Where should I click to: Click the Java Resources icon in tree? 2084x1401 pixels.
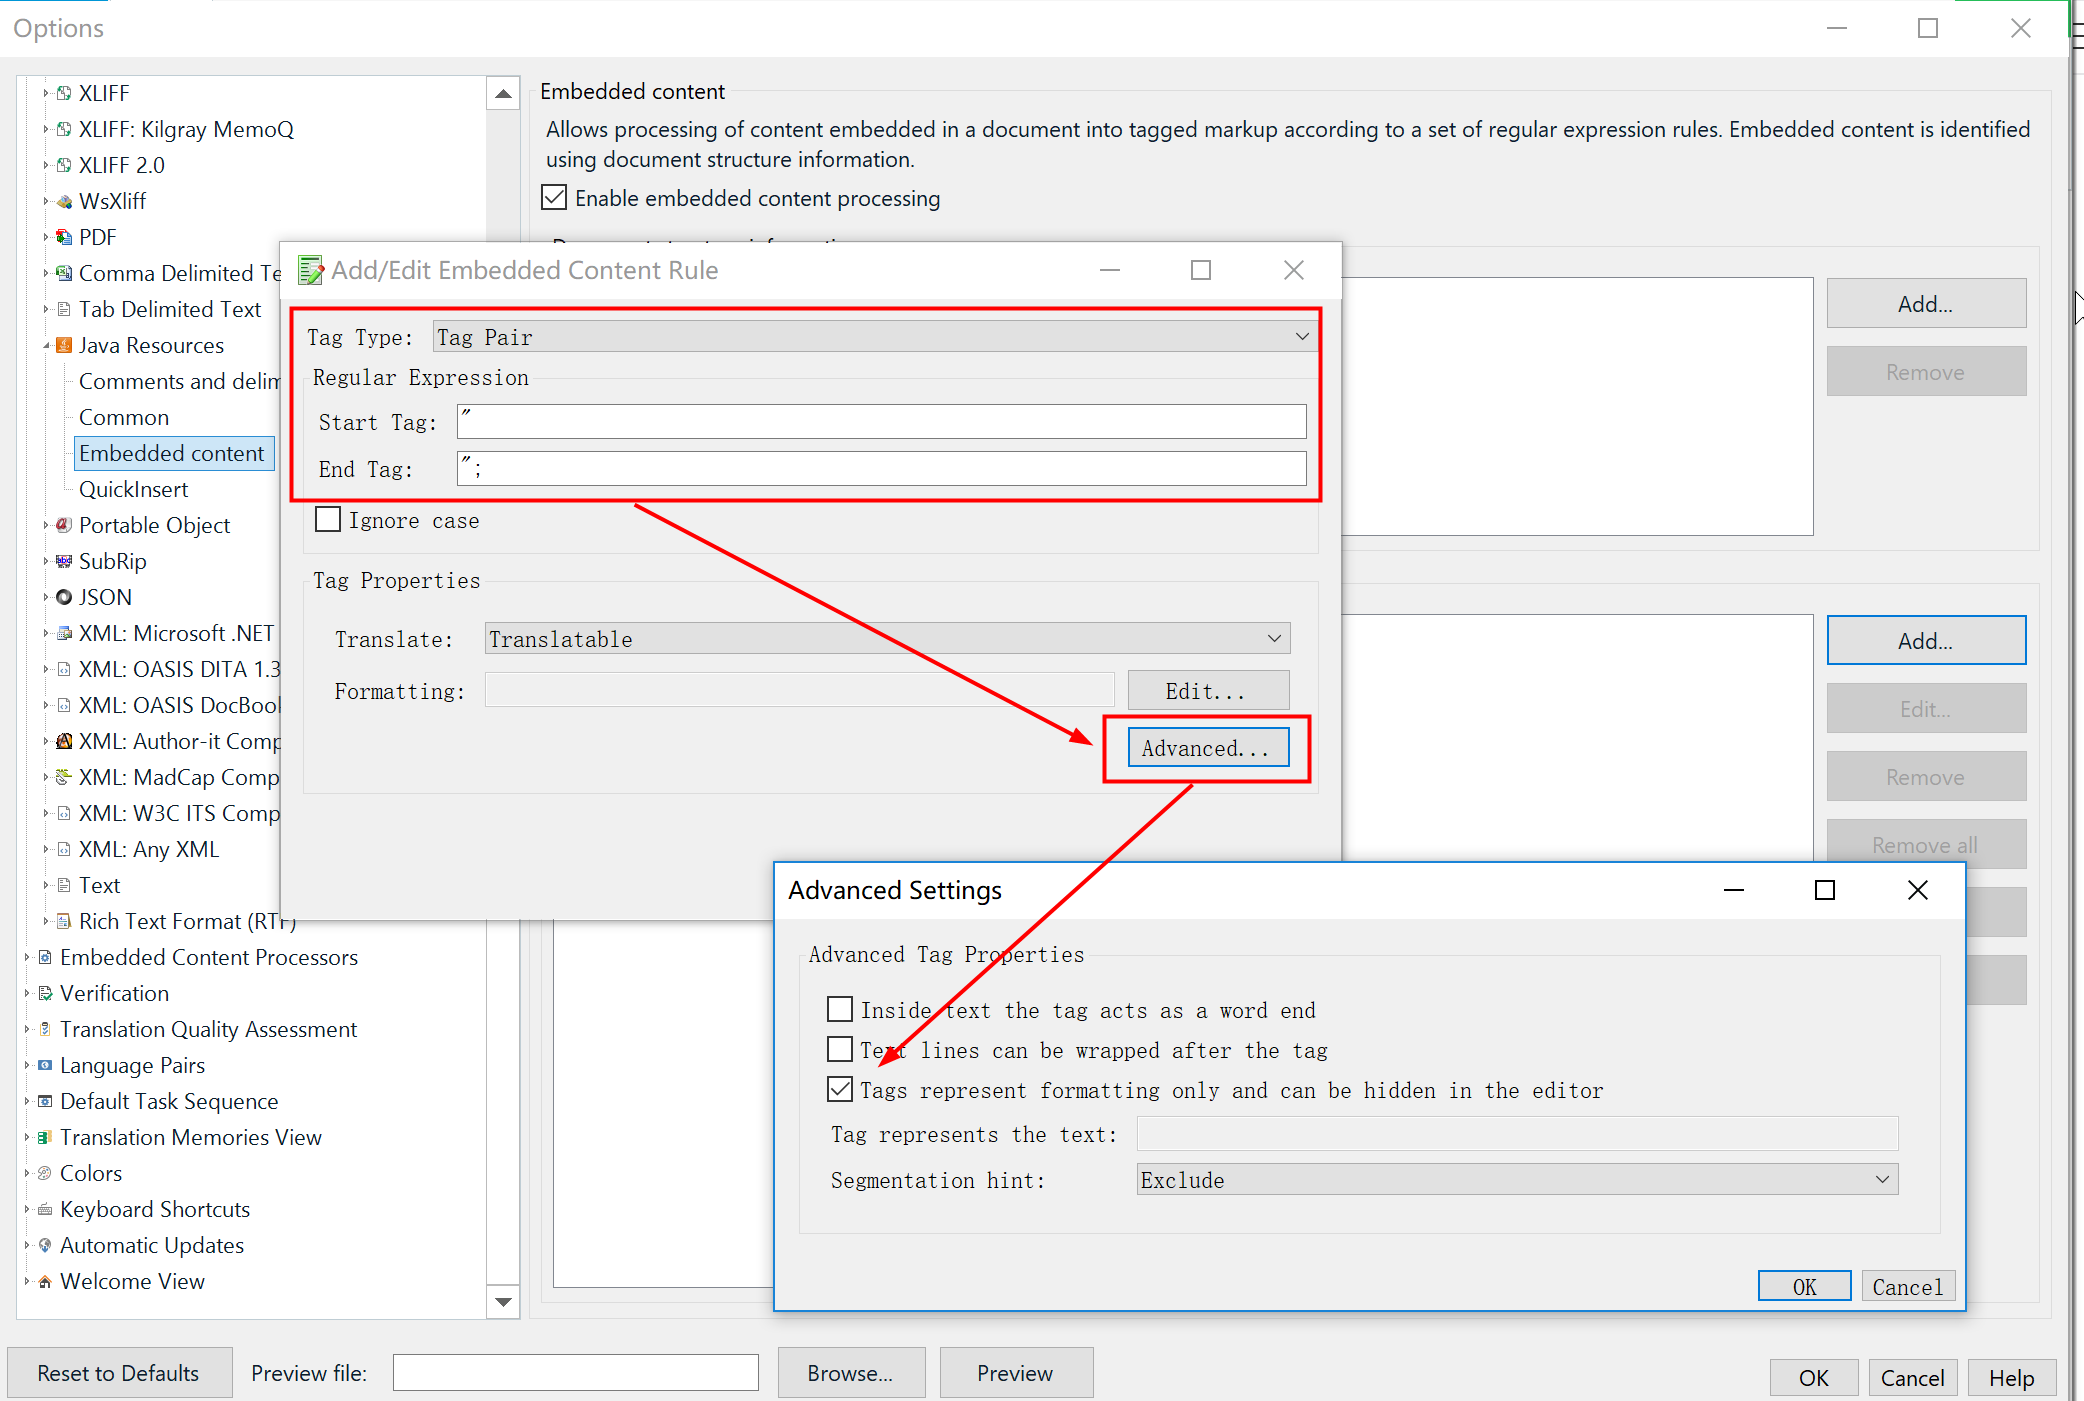(64, 345)
